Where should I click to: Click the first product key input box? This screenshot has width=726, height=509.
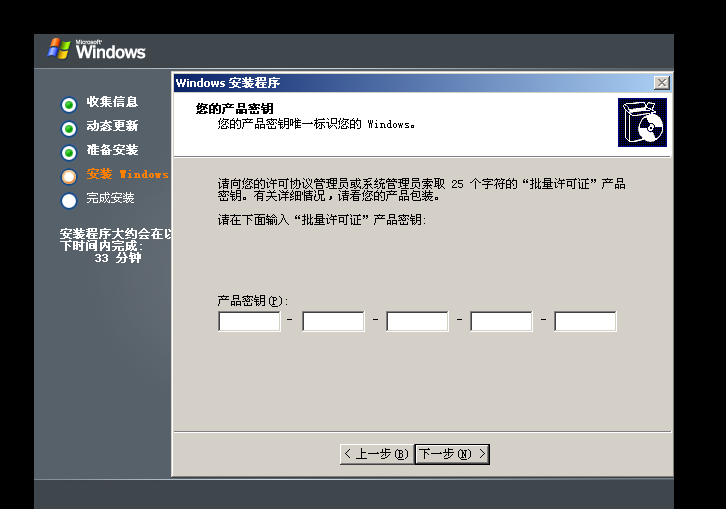(249, 321)
